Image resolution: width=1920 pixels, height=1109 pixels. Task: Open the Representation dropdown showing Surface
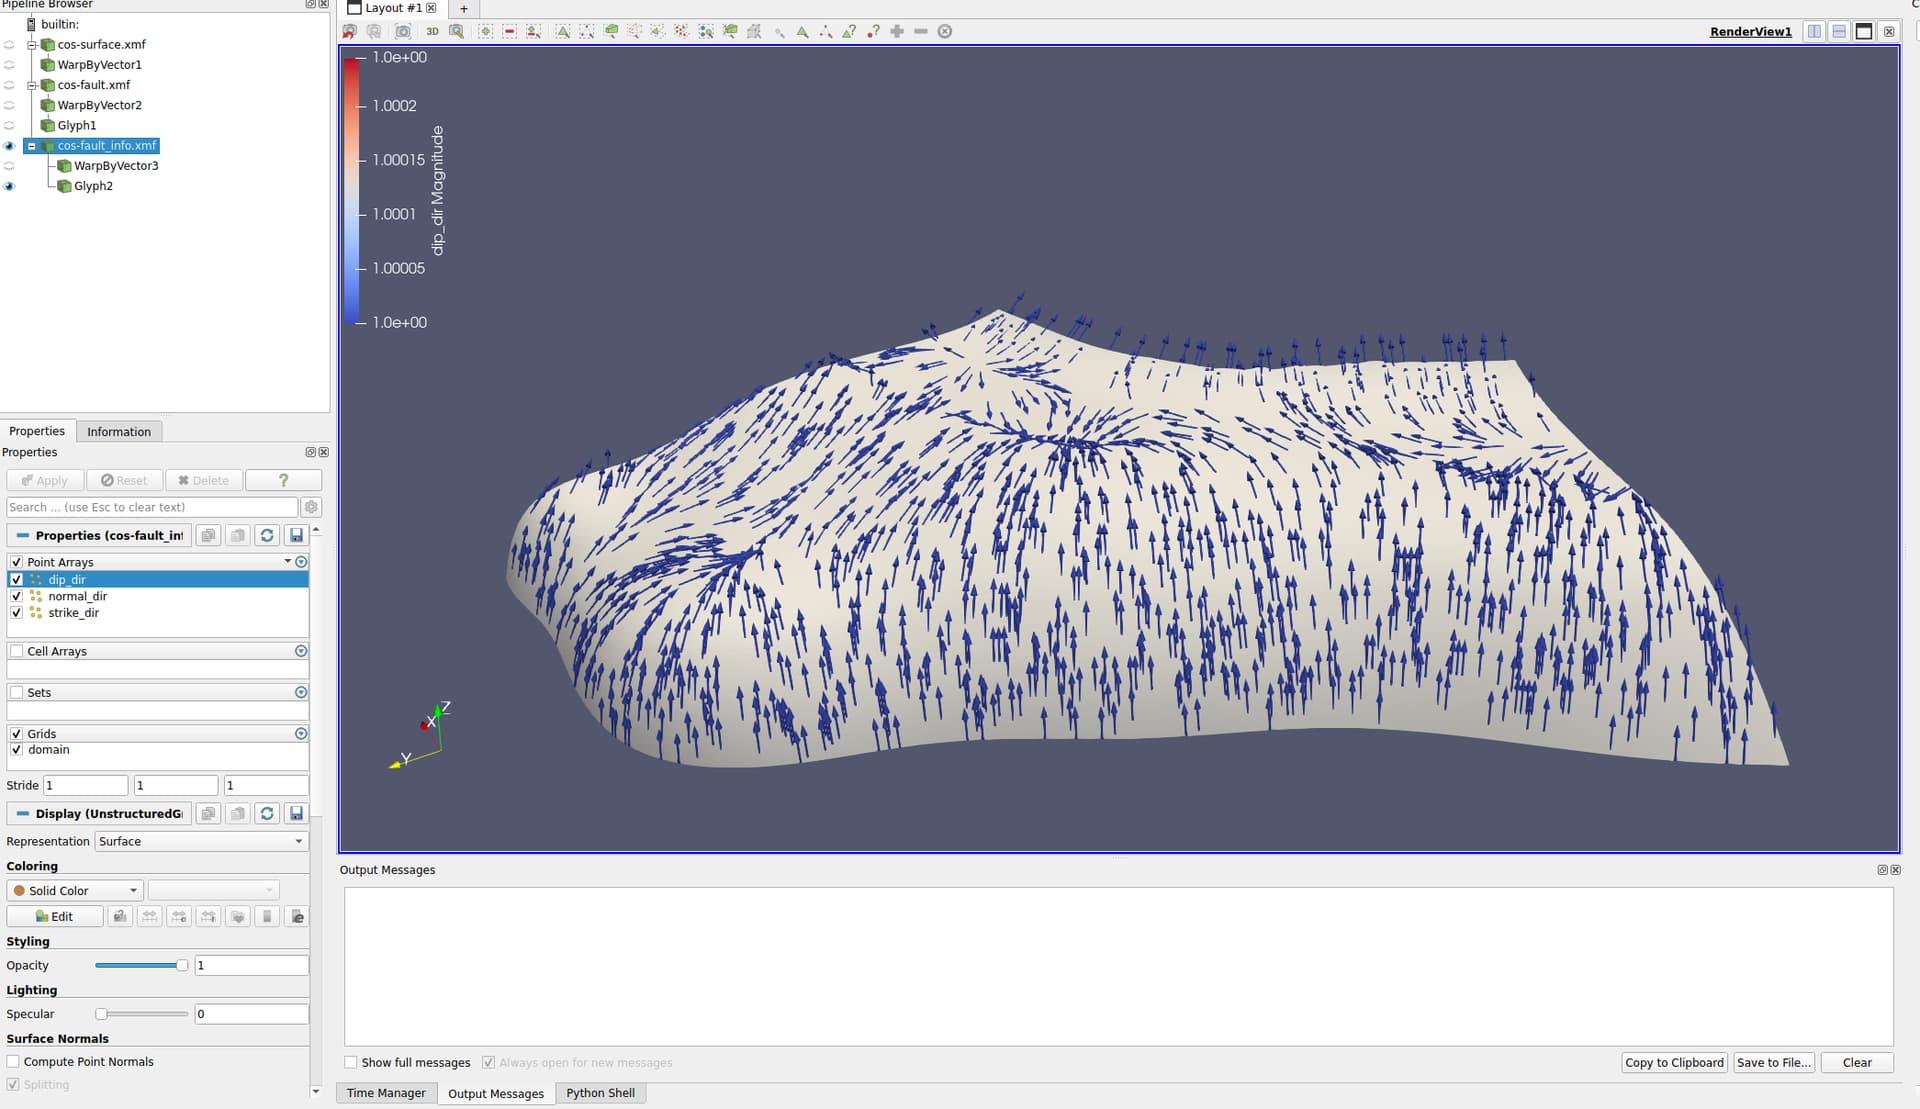point(200,842)
